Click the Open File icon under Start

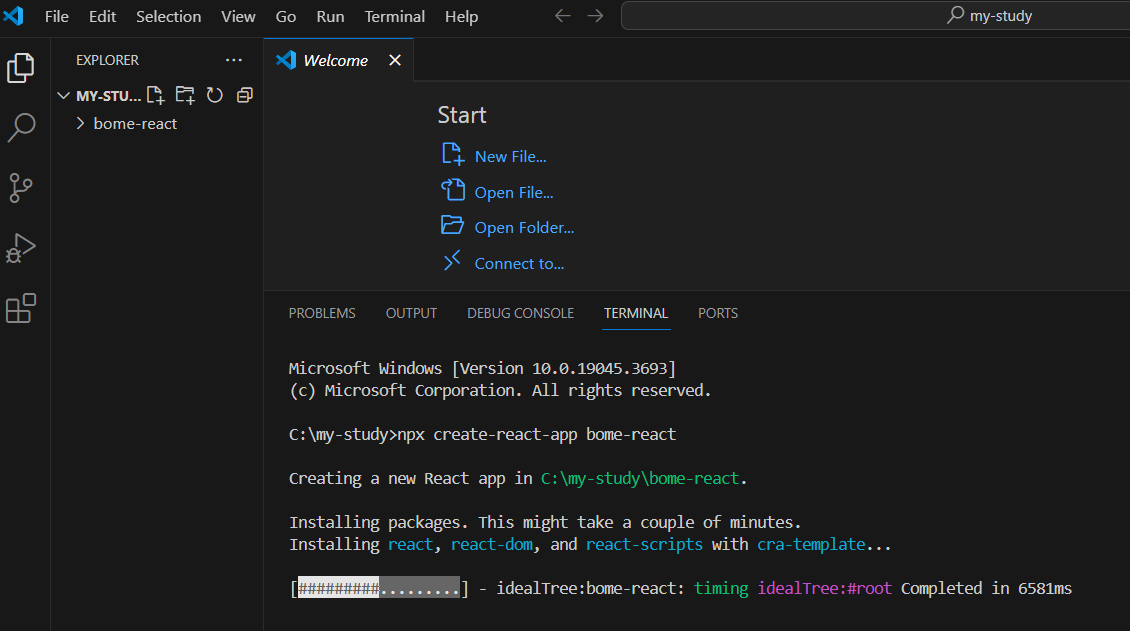point(453,190)
